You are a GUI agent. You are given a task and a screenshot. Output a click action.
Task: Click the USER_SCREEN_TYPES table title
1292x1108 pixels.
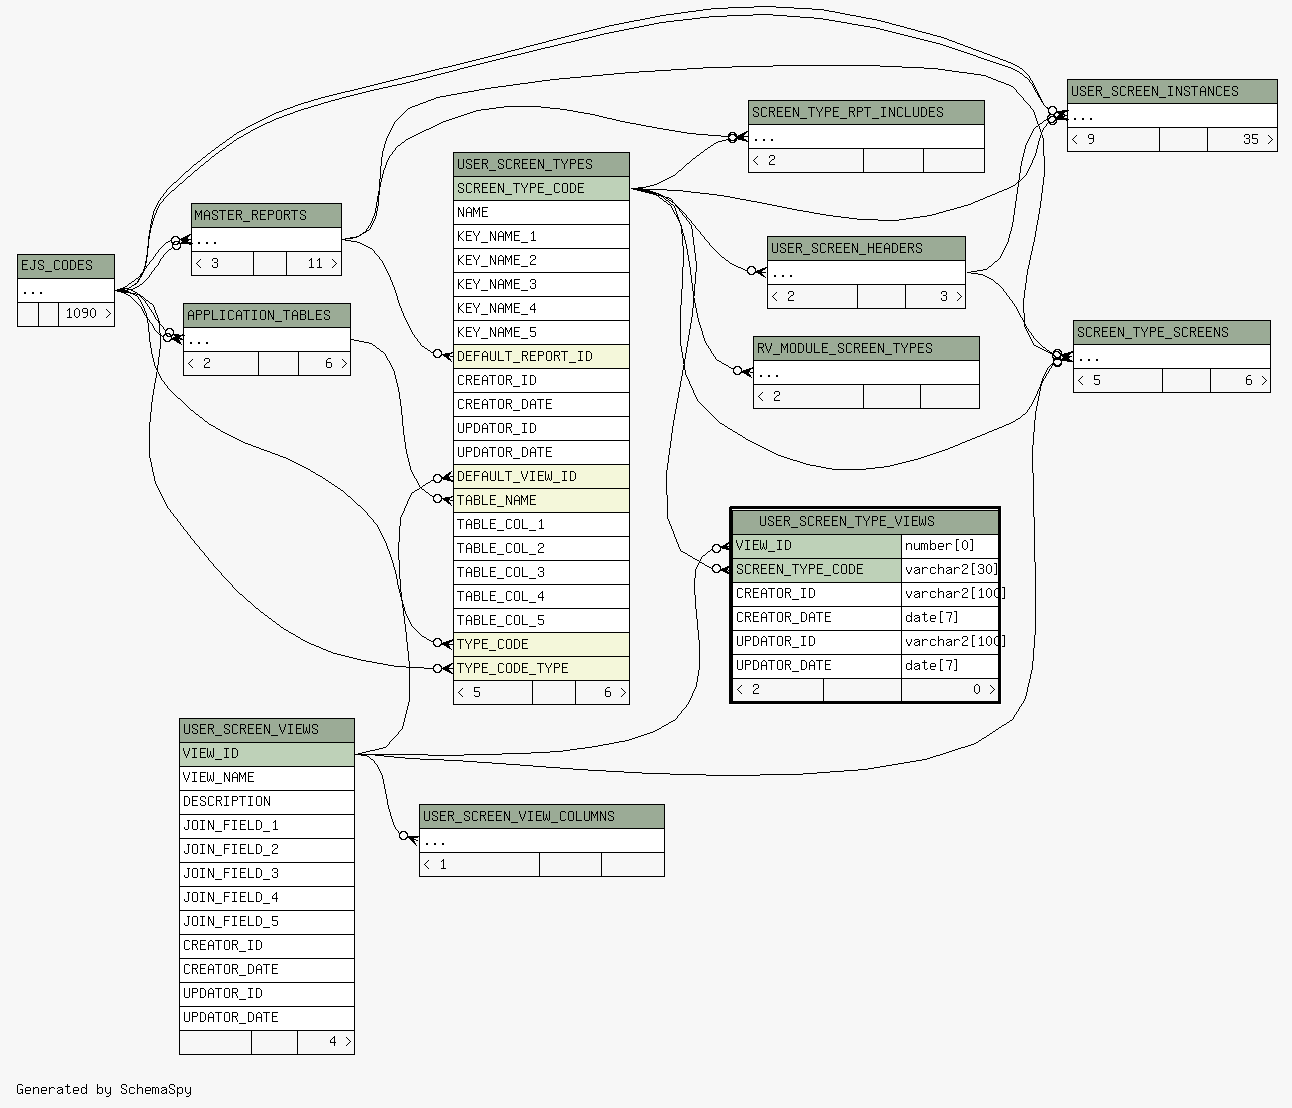[x=541, y=165]
